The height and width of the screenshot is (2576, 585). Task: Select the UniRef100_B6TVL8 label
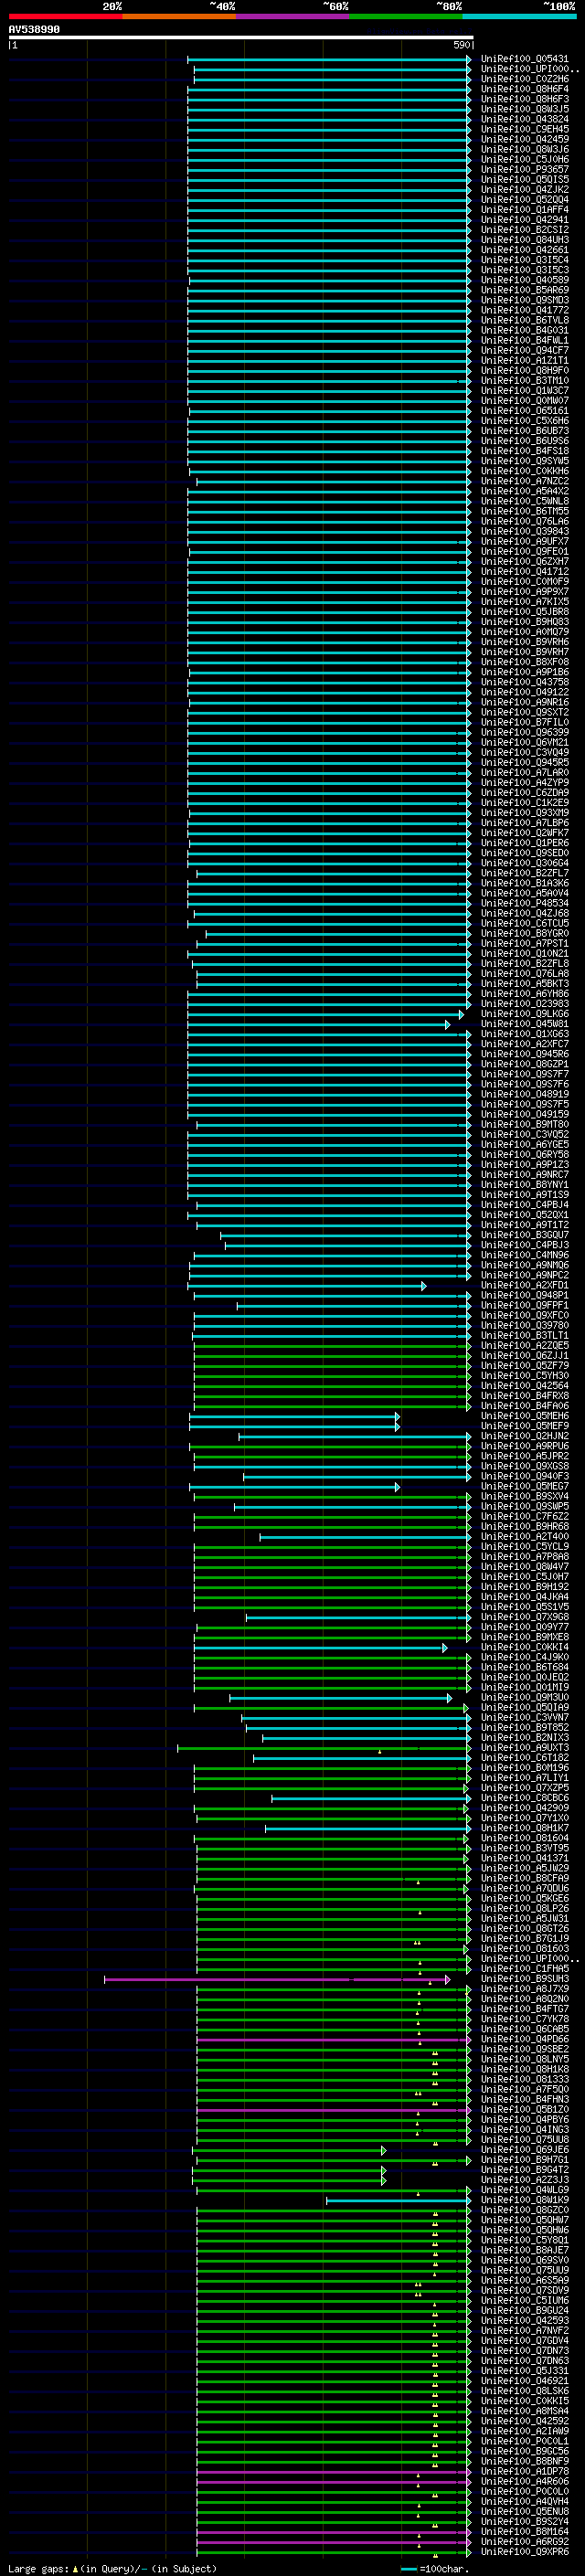524,320
